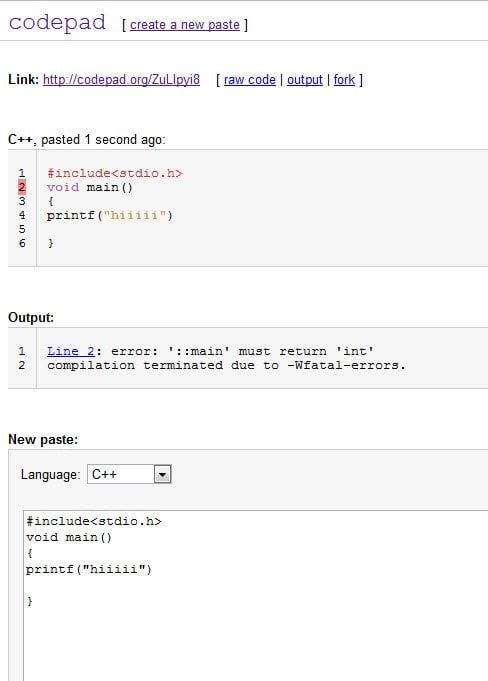This screenshot has width=488, height=681.
Task: Open the 'create a new paste' link
Action: (185, 25)
